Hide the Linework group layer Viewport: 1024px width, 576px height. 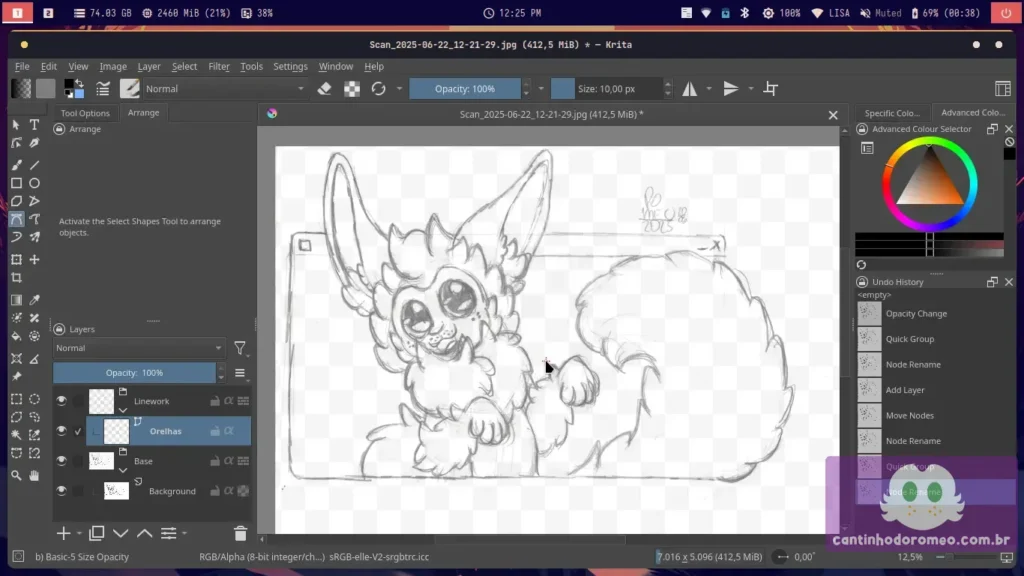pyautogui.click(x=61, y=401)
